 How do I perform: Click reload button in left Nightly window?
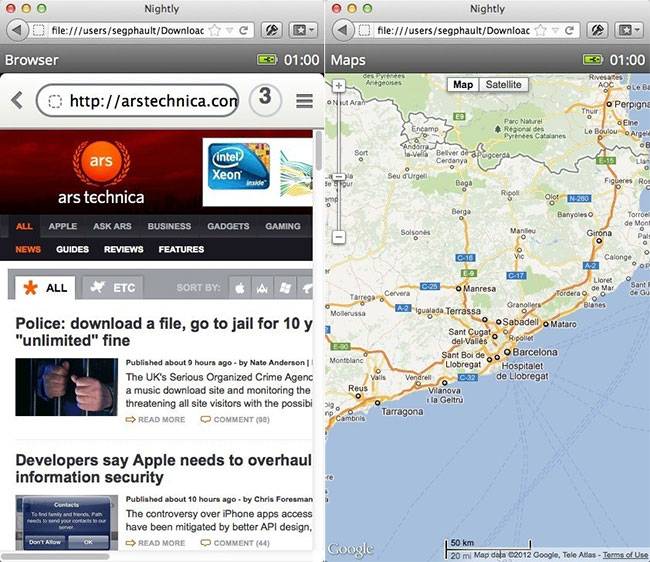click(x=245, y=30)
